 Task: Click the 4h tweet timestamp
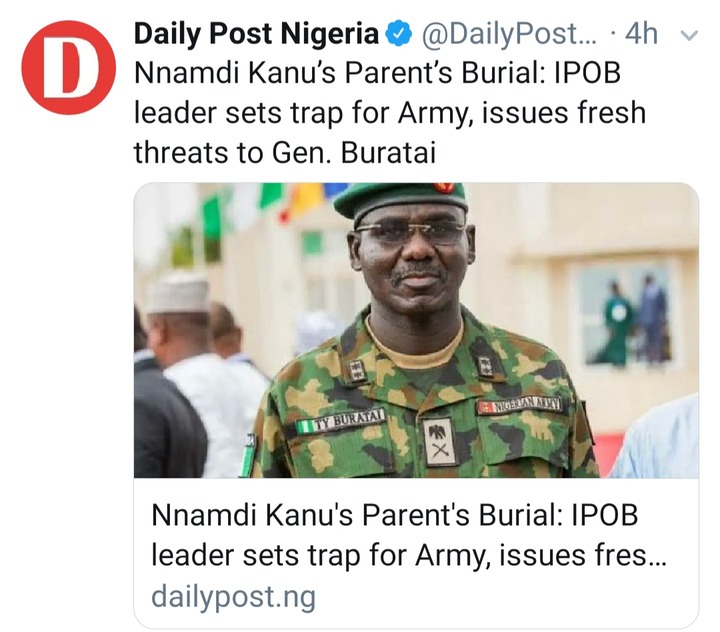pos(641,34)
